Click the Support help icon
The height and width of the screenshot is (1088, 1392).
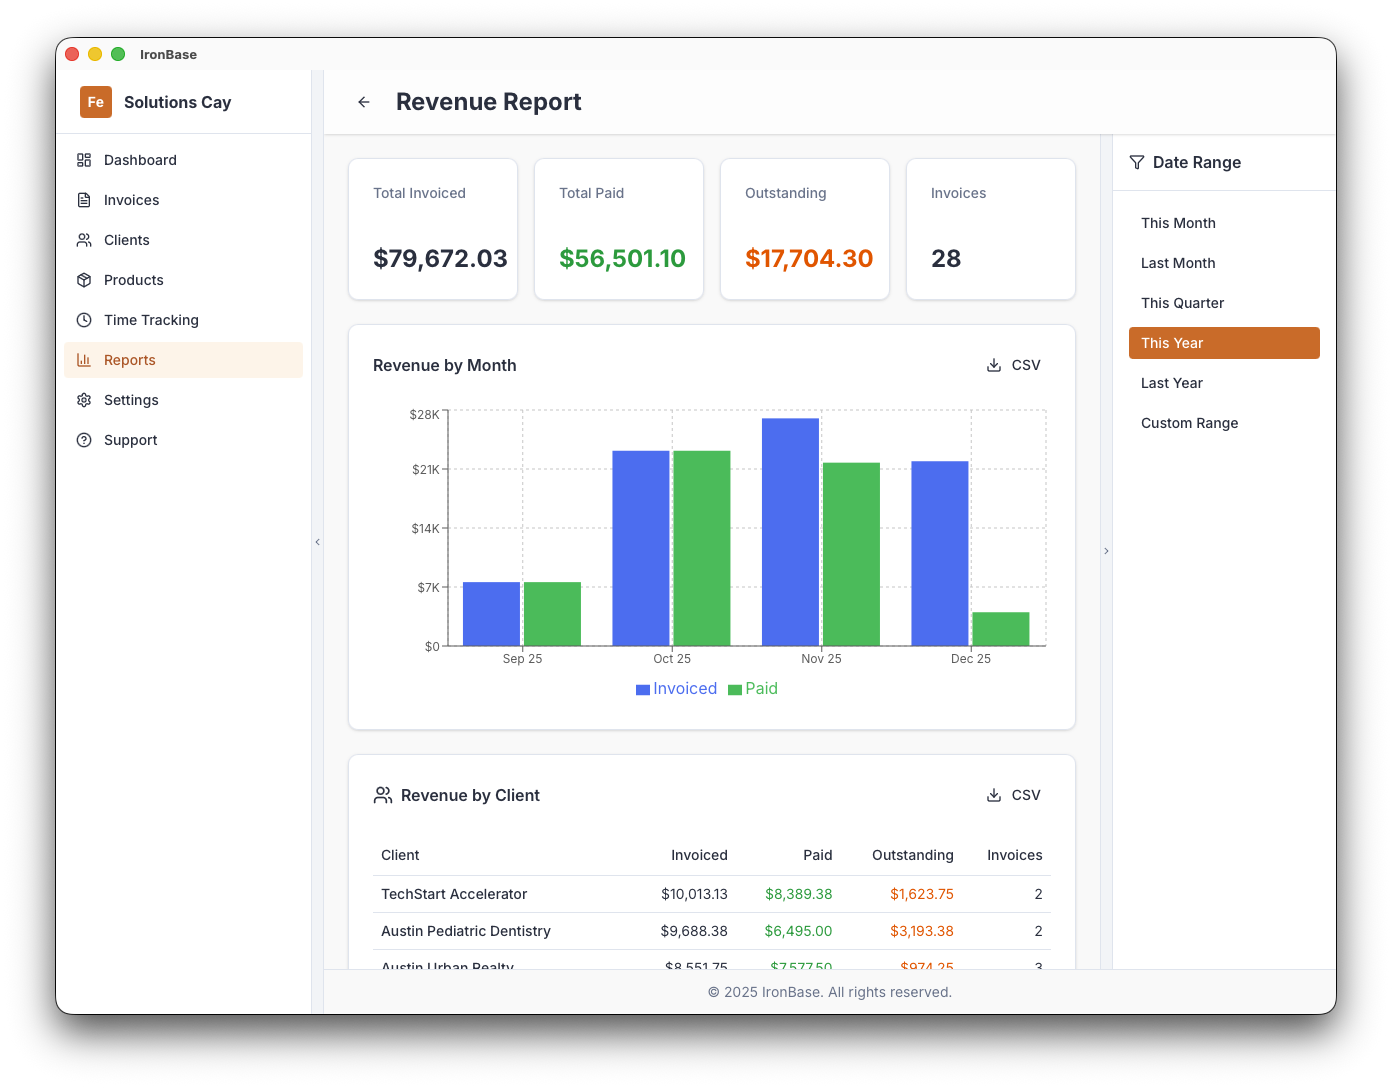pos(85,440)
